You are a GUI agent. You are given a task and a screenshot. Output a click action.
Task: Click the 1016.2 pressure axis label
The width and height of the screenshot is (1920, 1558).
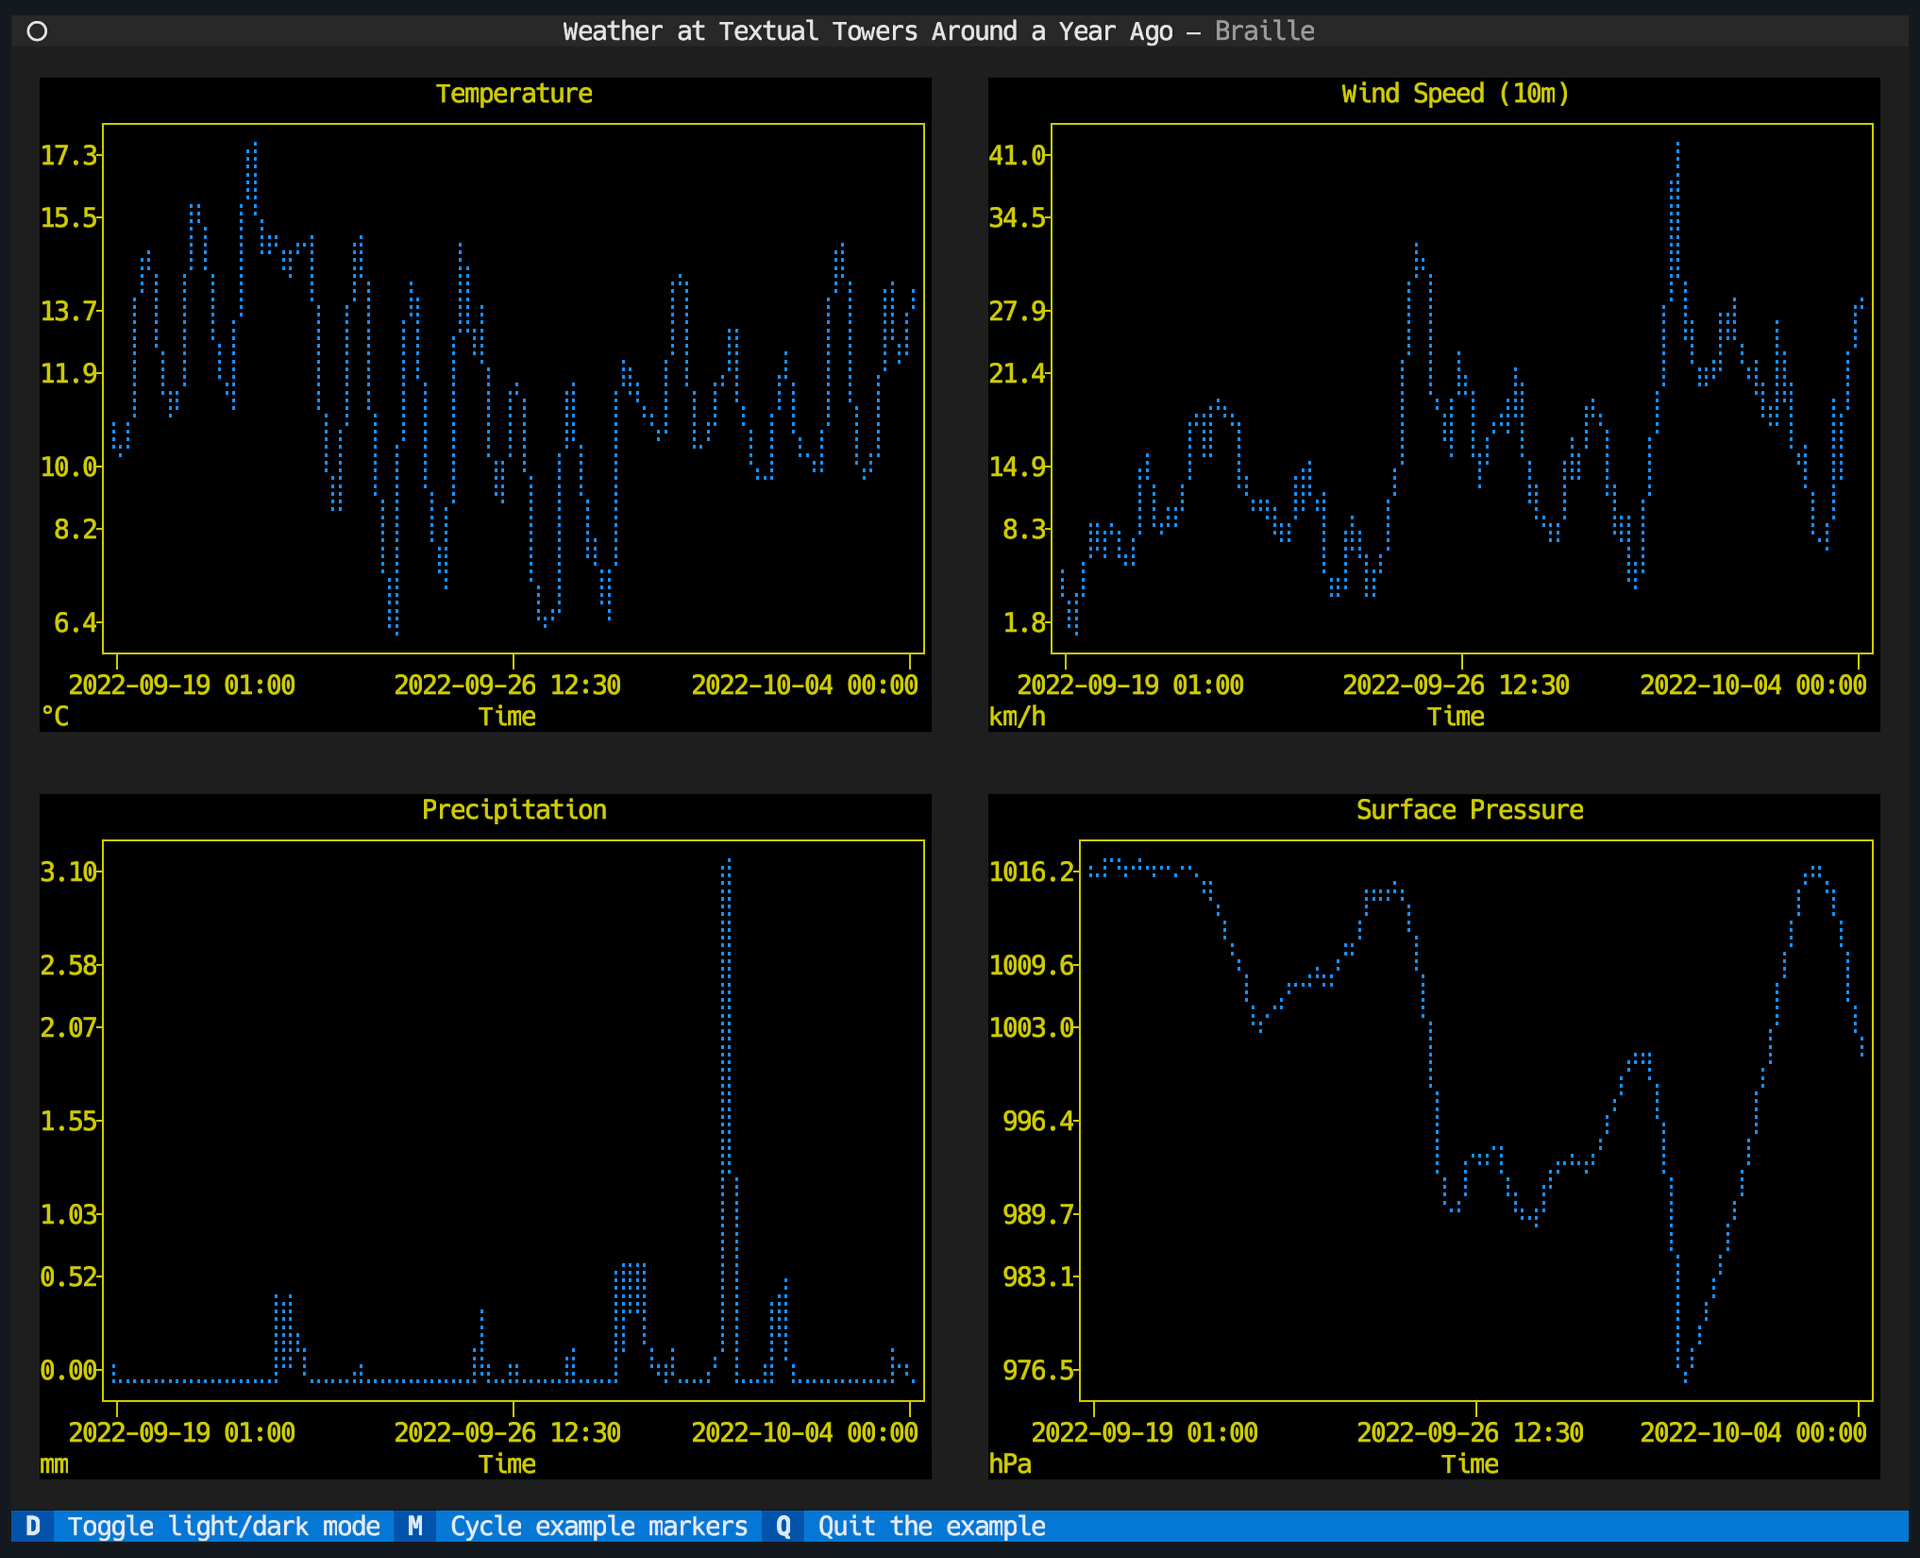pyautogui.click(x=1032, y=872)
